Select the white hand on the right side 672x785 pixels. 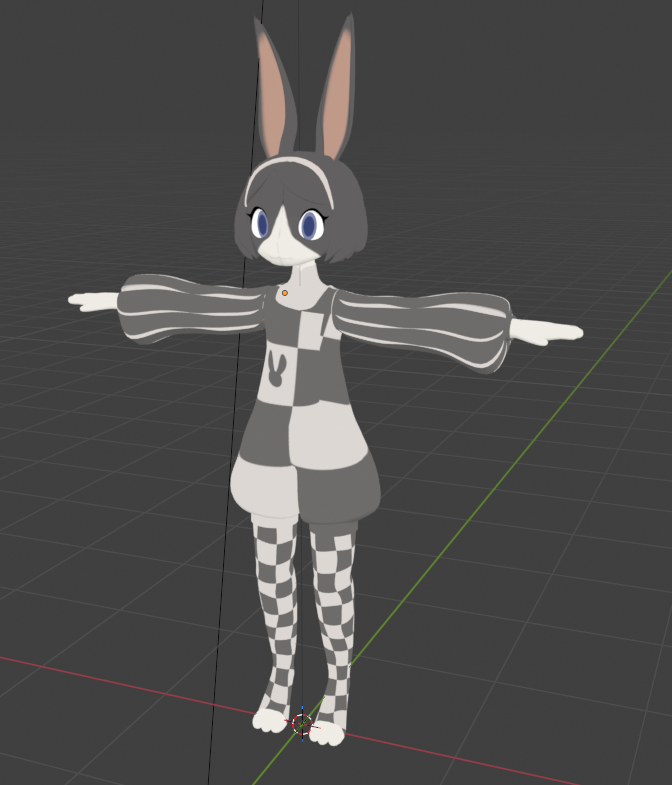pos(545,332)
